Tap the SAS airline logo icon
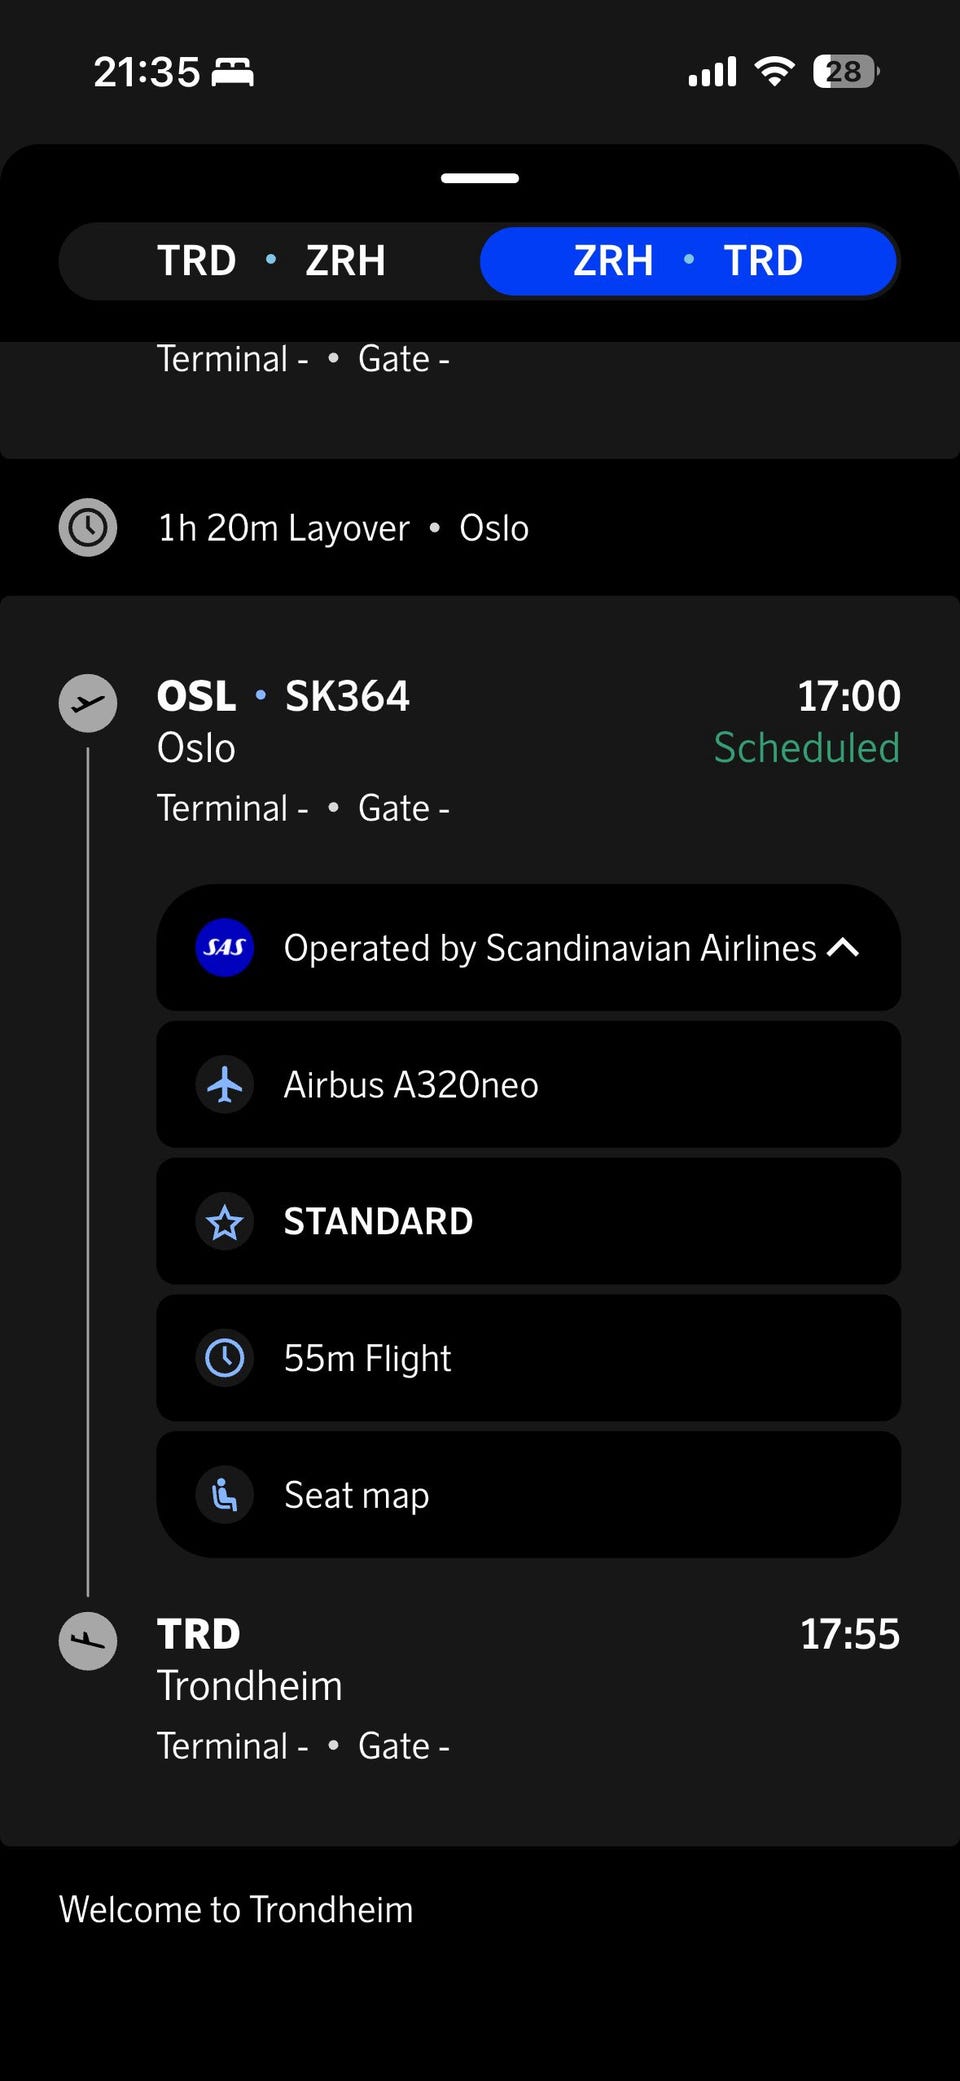The height and width of the screenshot is (2081, 960). pos(225,947)
